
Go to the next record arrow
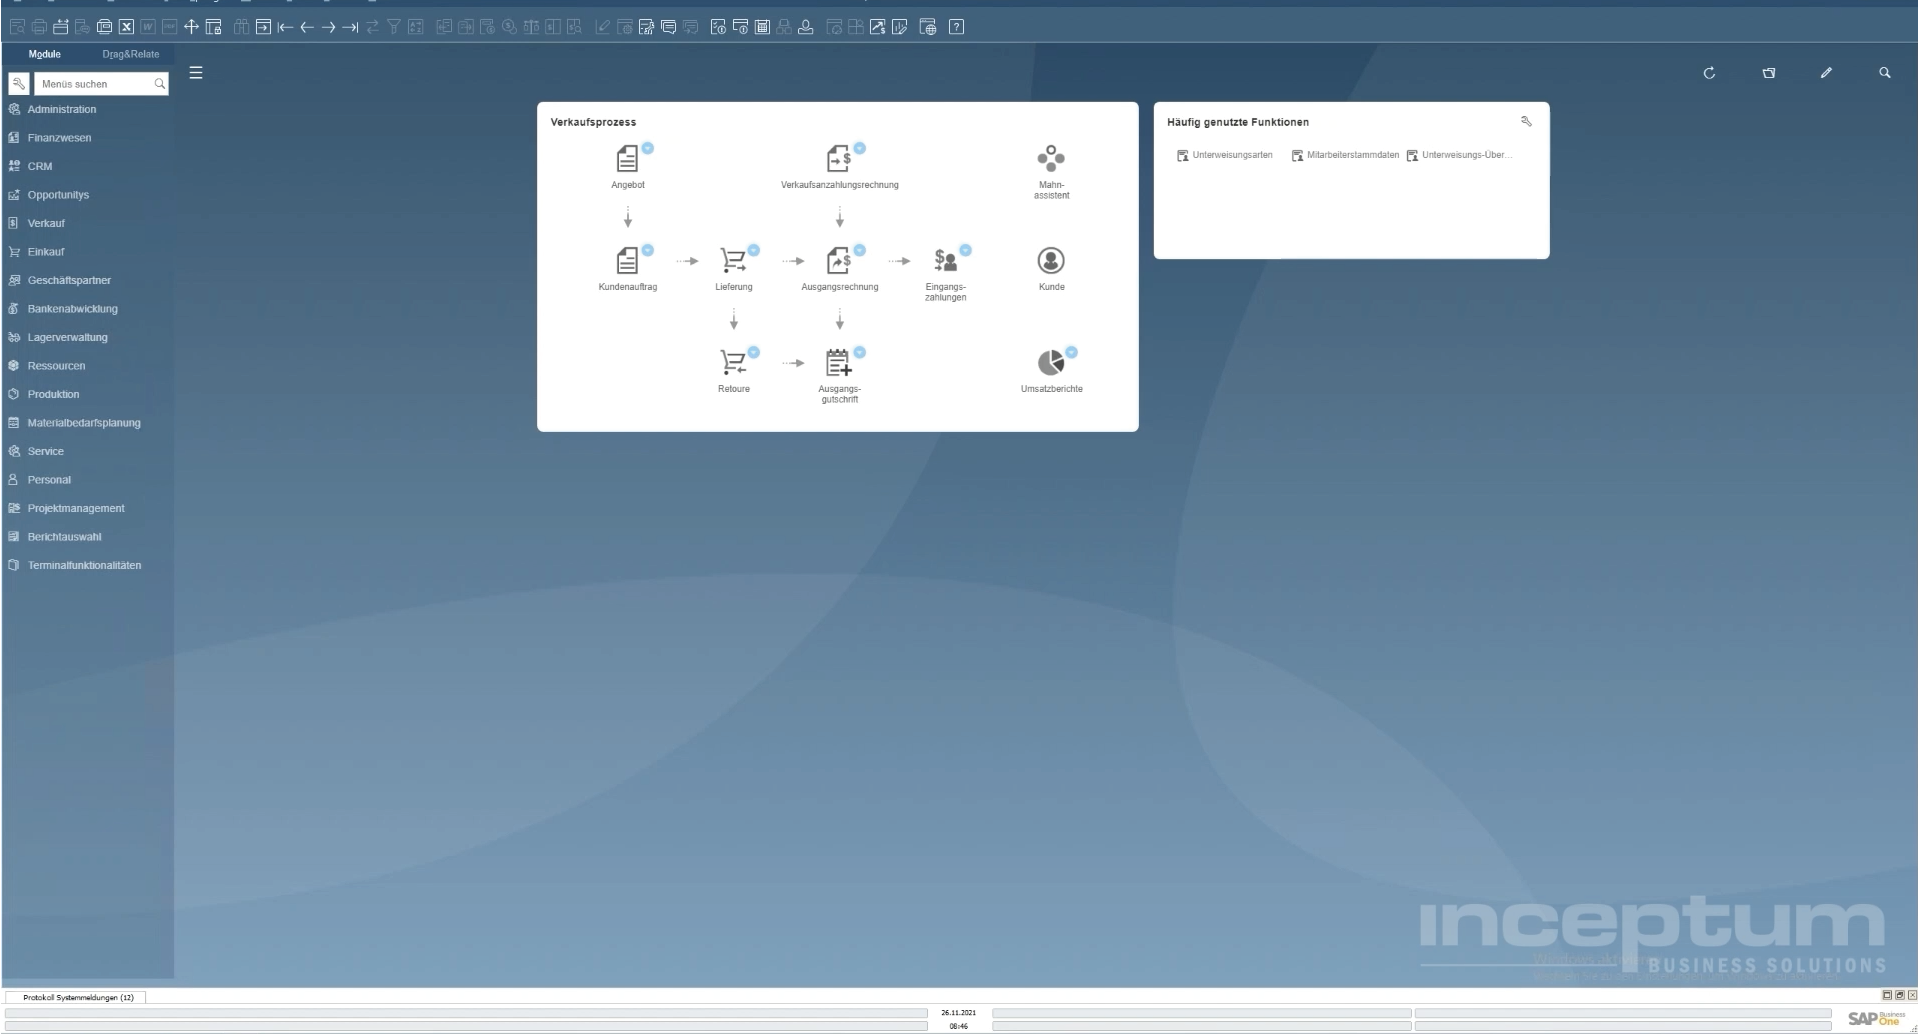(x=329, y=27)
